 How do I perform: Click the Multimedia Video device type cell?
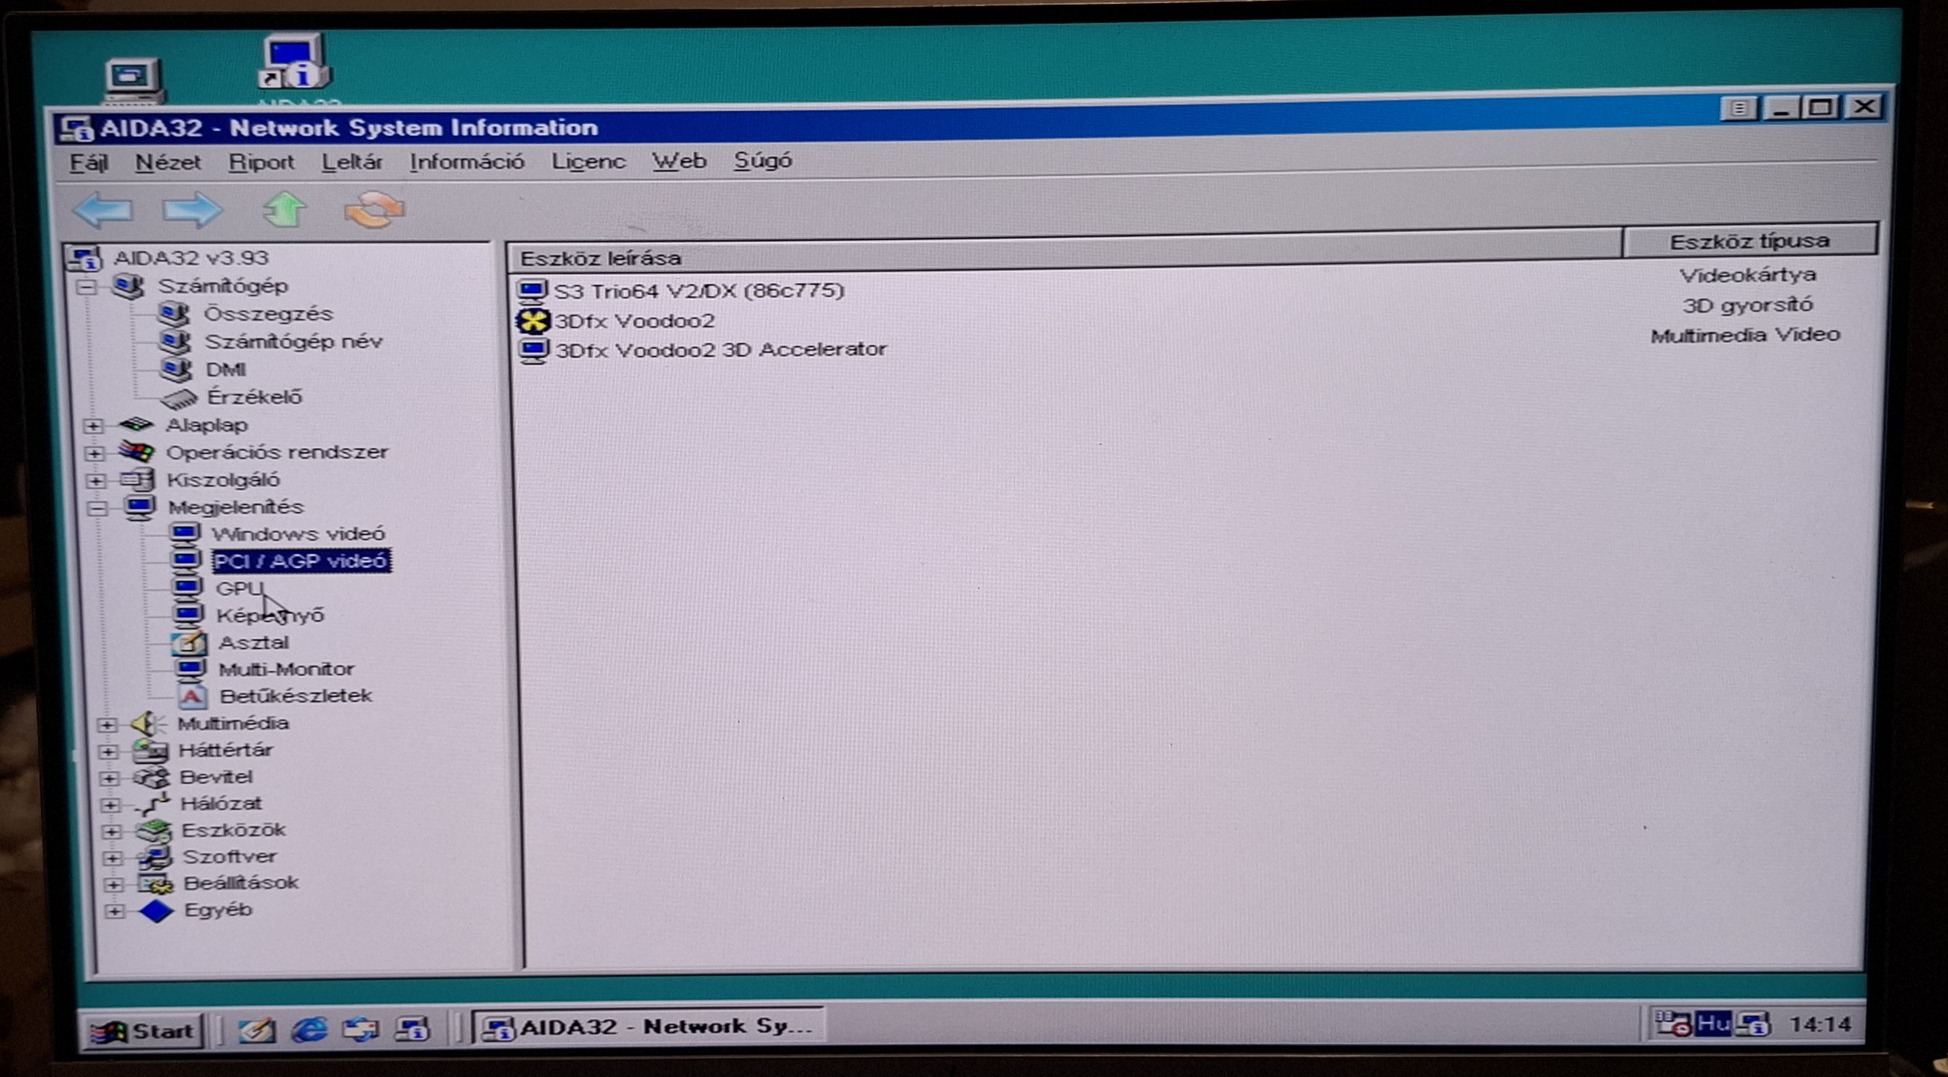pos(1745,335)
